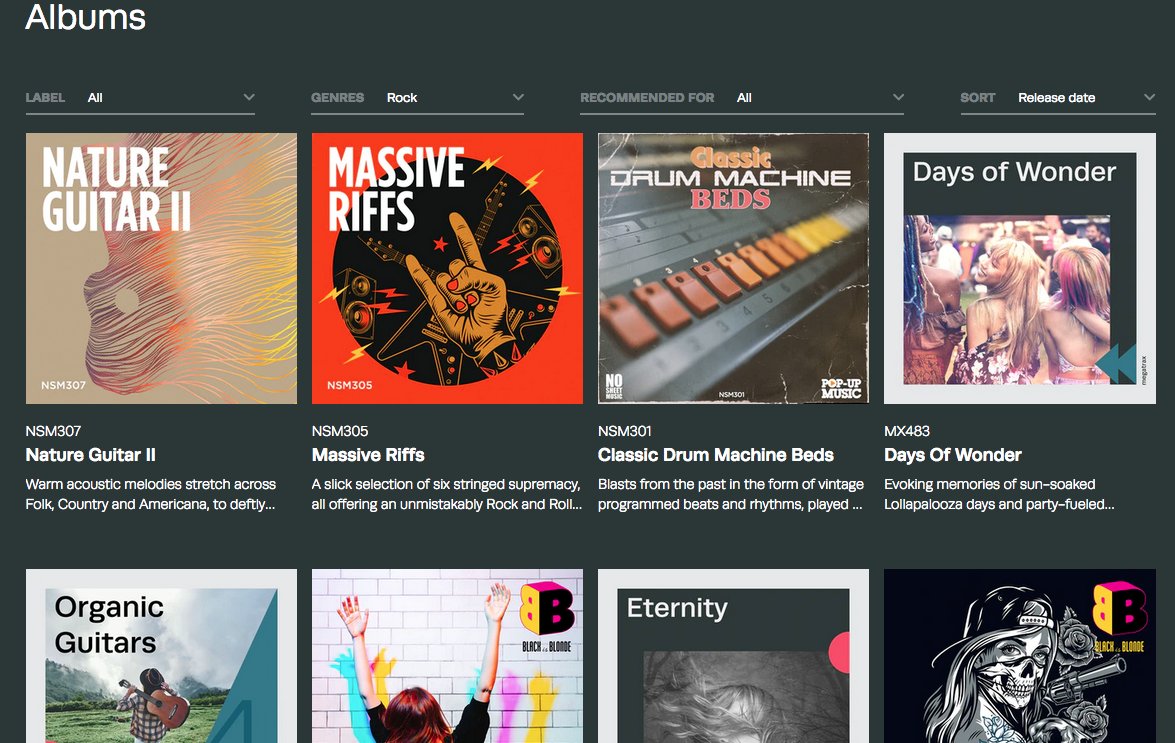Viewport: 1175px width, 743px height.
Task: Click the description starting 'Warm acoustic melodies'
Action: (x=151, y=494)
